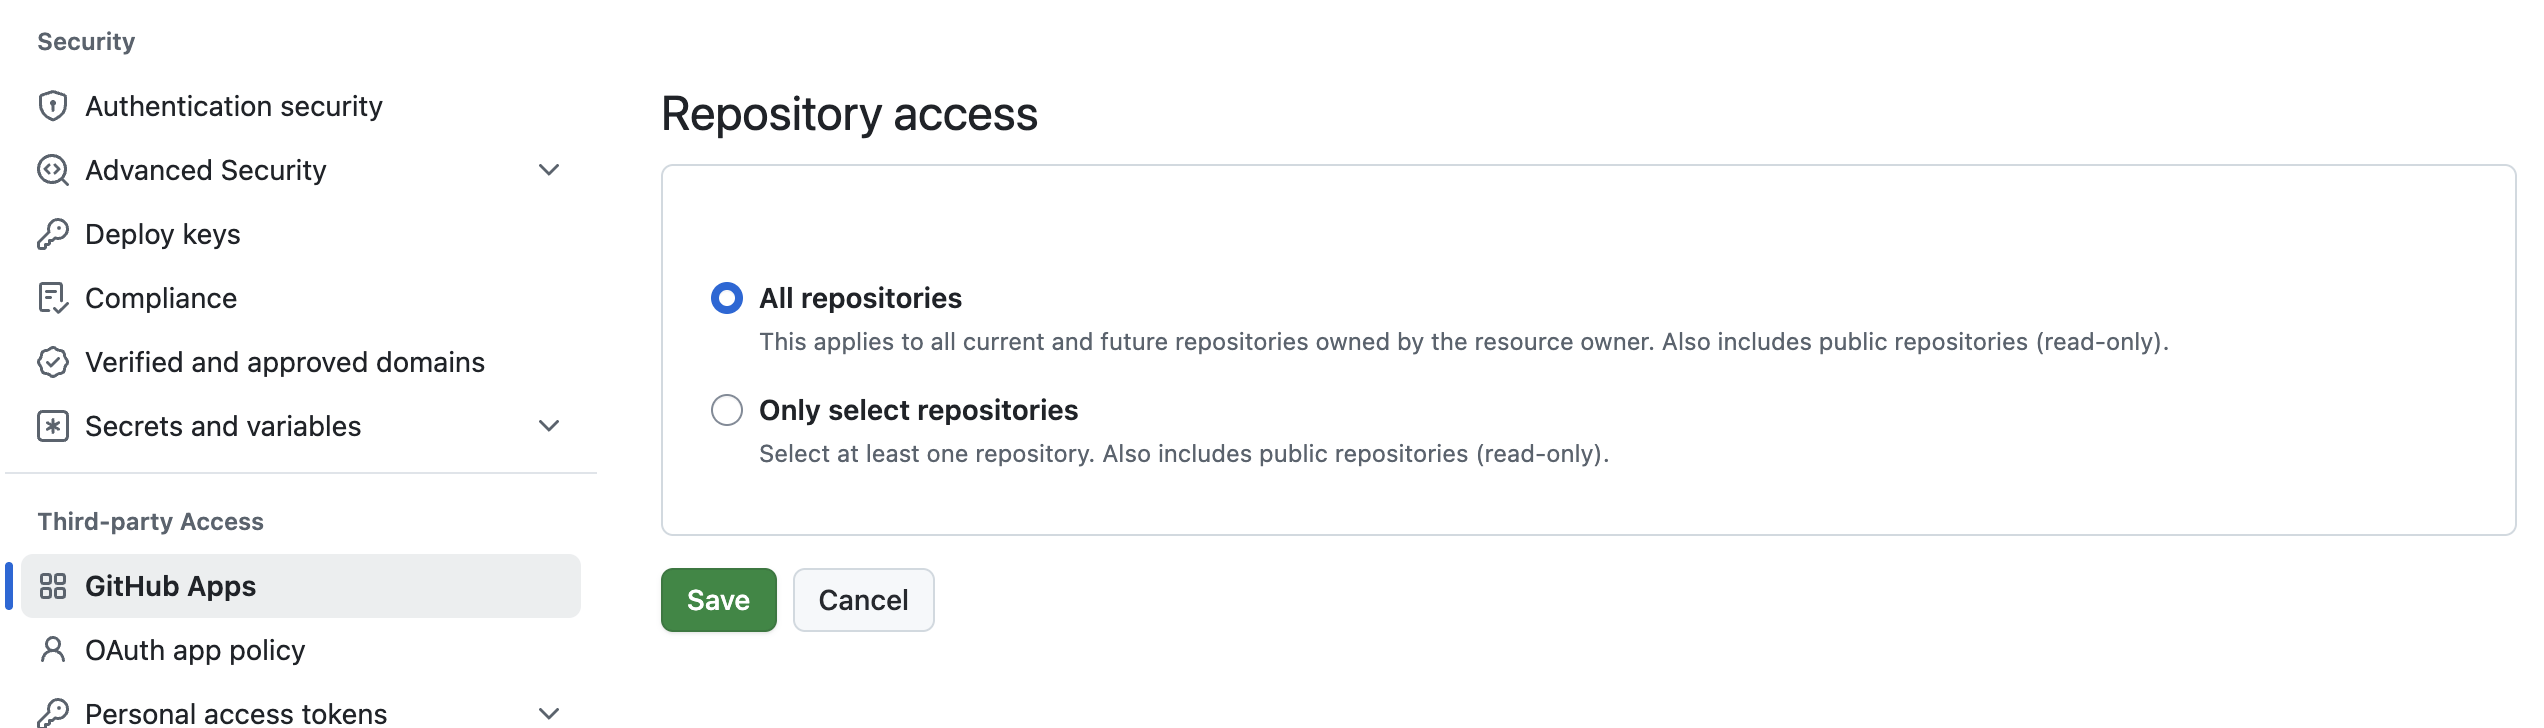
Task: Click the Personal access tokens key icon
Action: 53,713
